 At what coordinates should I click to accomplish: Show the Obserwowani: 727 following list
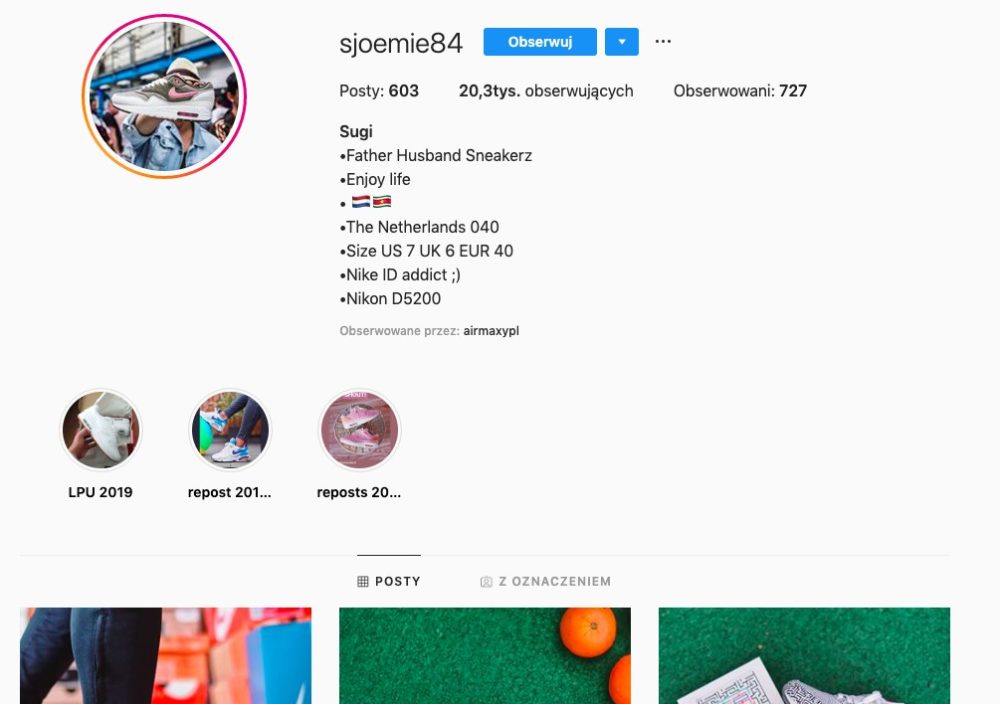click(x=740, y=91)
